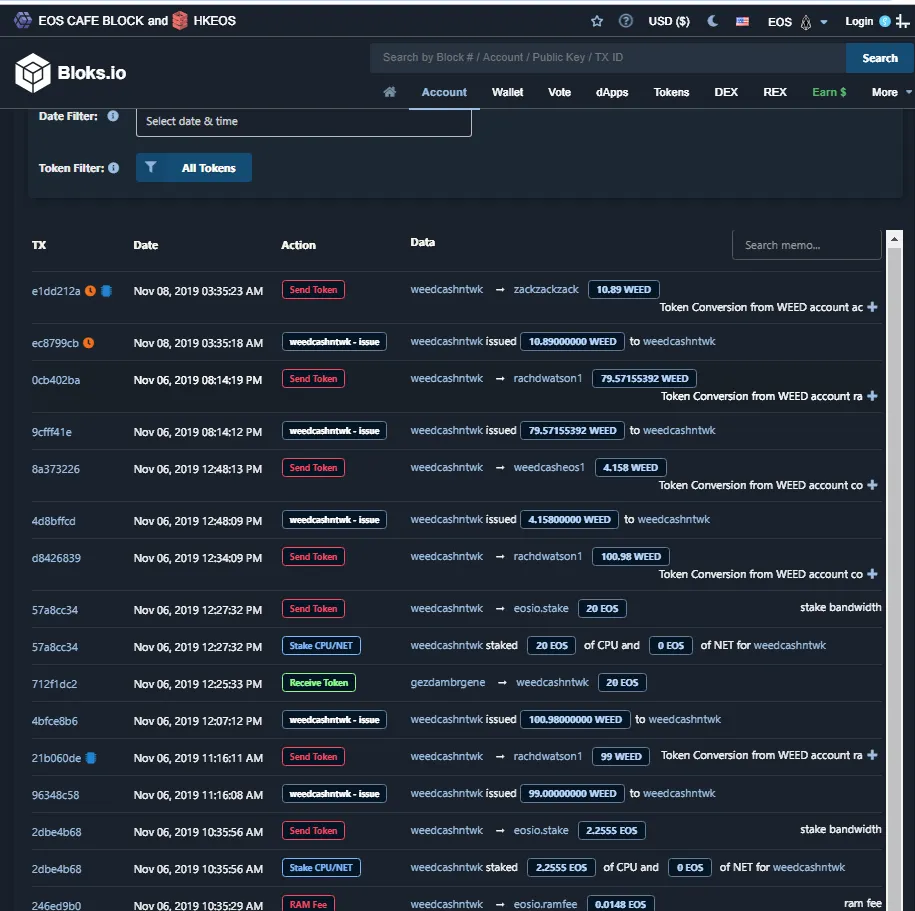This screenshot has width=915, height=911.
Task: Open gezdambrgene account link
Action: [448, 683]
